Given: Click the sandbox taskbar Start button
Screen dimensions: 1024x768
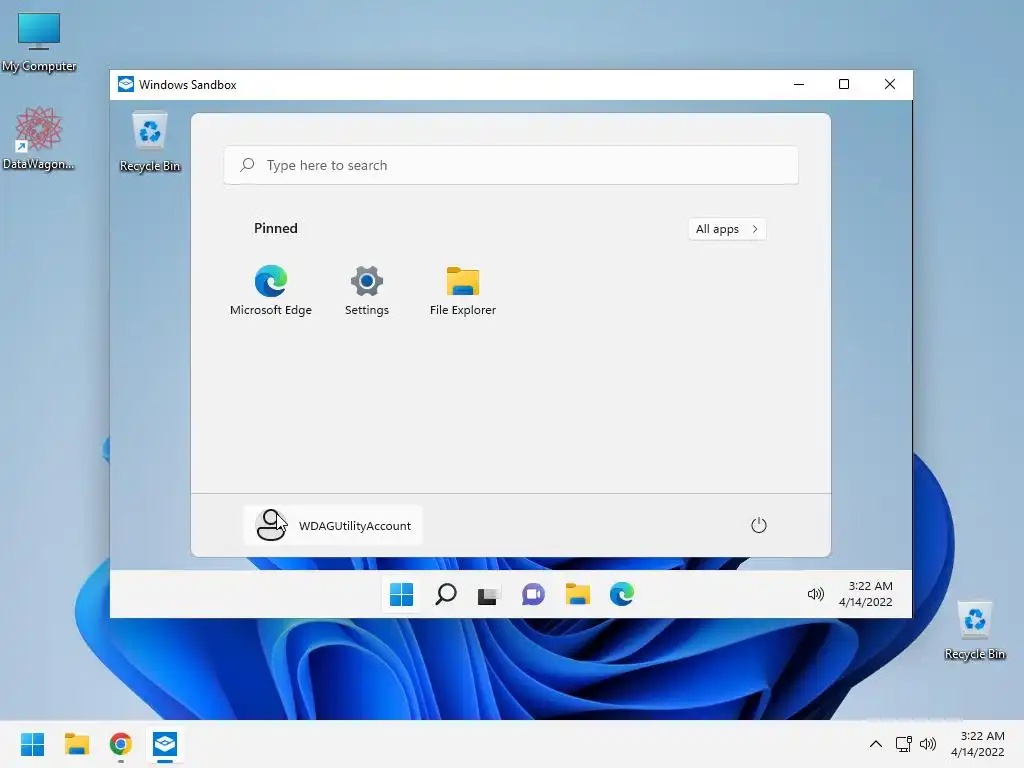Looking at the screenshot, I should [401, 594].
